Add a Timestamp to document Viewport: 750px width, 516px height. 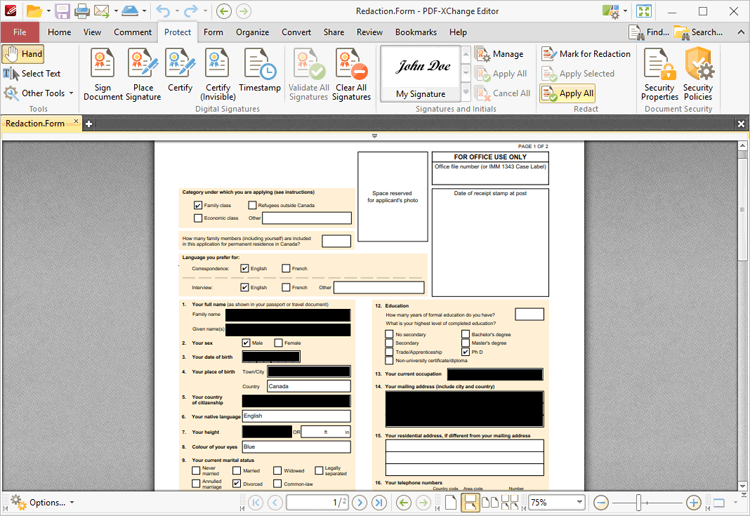[x=260, y=70]
